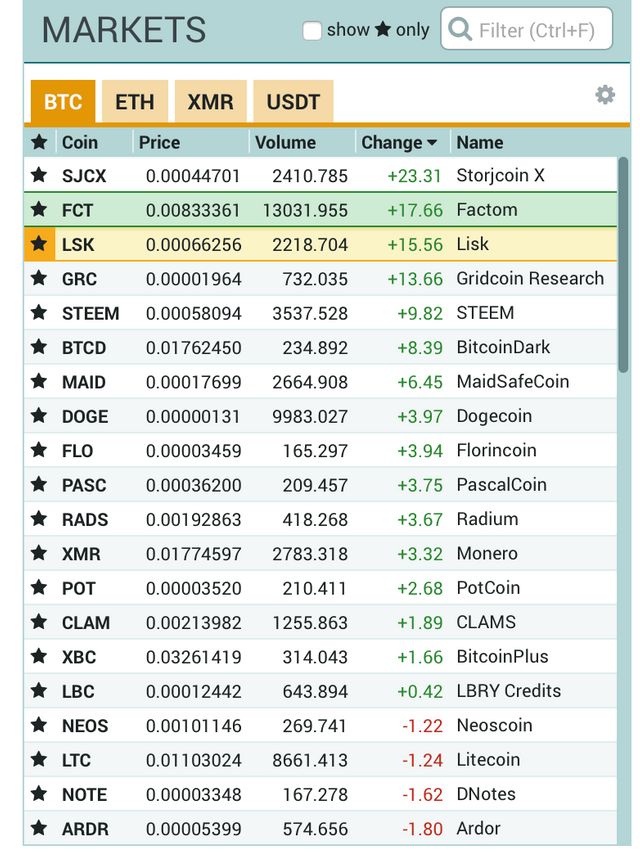The image size is (640, 856).
Task: Open the markets settings gear icon
Action: point(605,95)
